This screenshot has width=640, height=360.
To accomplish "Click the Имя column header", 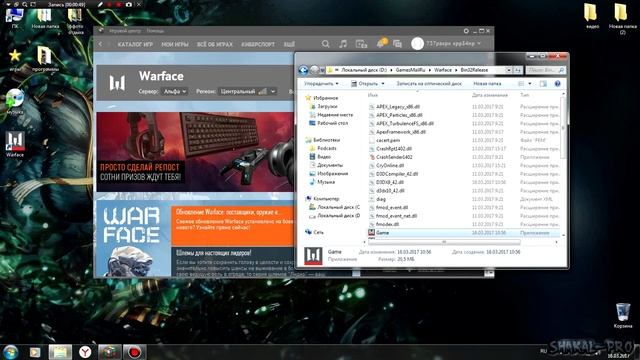I will click(373, 95).
